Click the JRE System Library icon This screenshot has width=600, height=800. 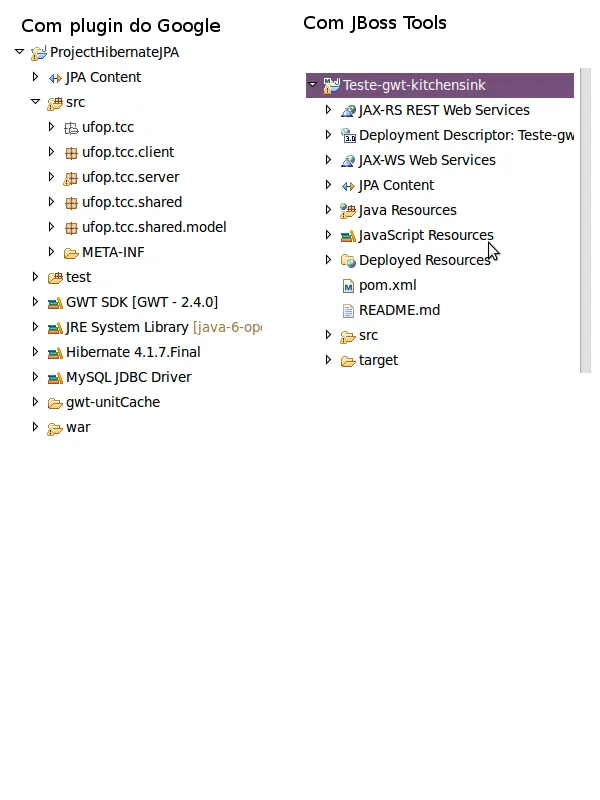click(55, 328)
